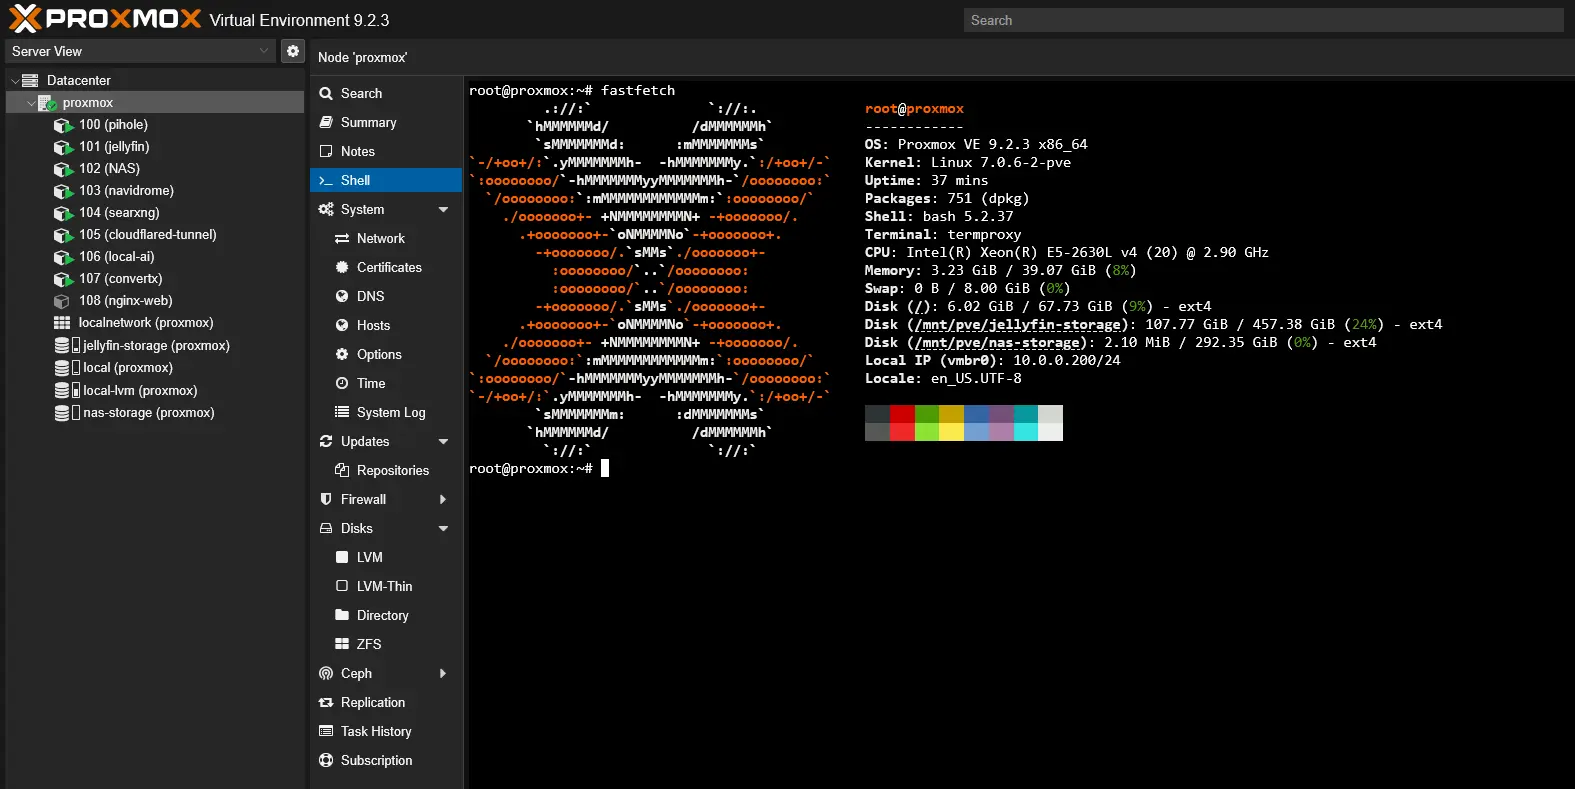
Task: Click the container icon for 102 (NAS)
Action: click(x=63, y=169)
